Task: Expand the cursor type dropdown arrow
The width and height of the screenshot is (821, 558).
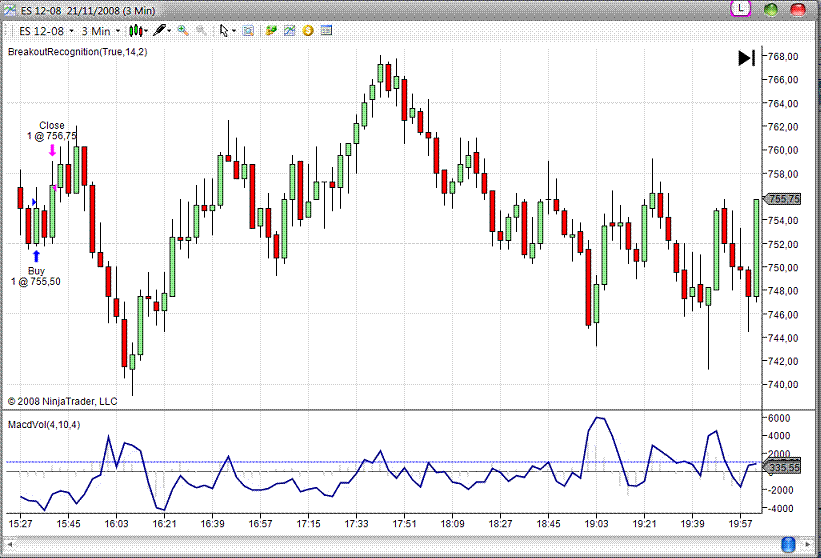Action: coord(234,31)
